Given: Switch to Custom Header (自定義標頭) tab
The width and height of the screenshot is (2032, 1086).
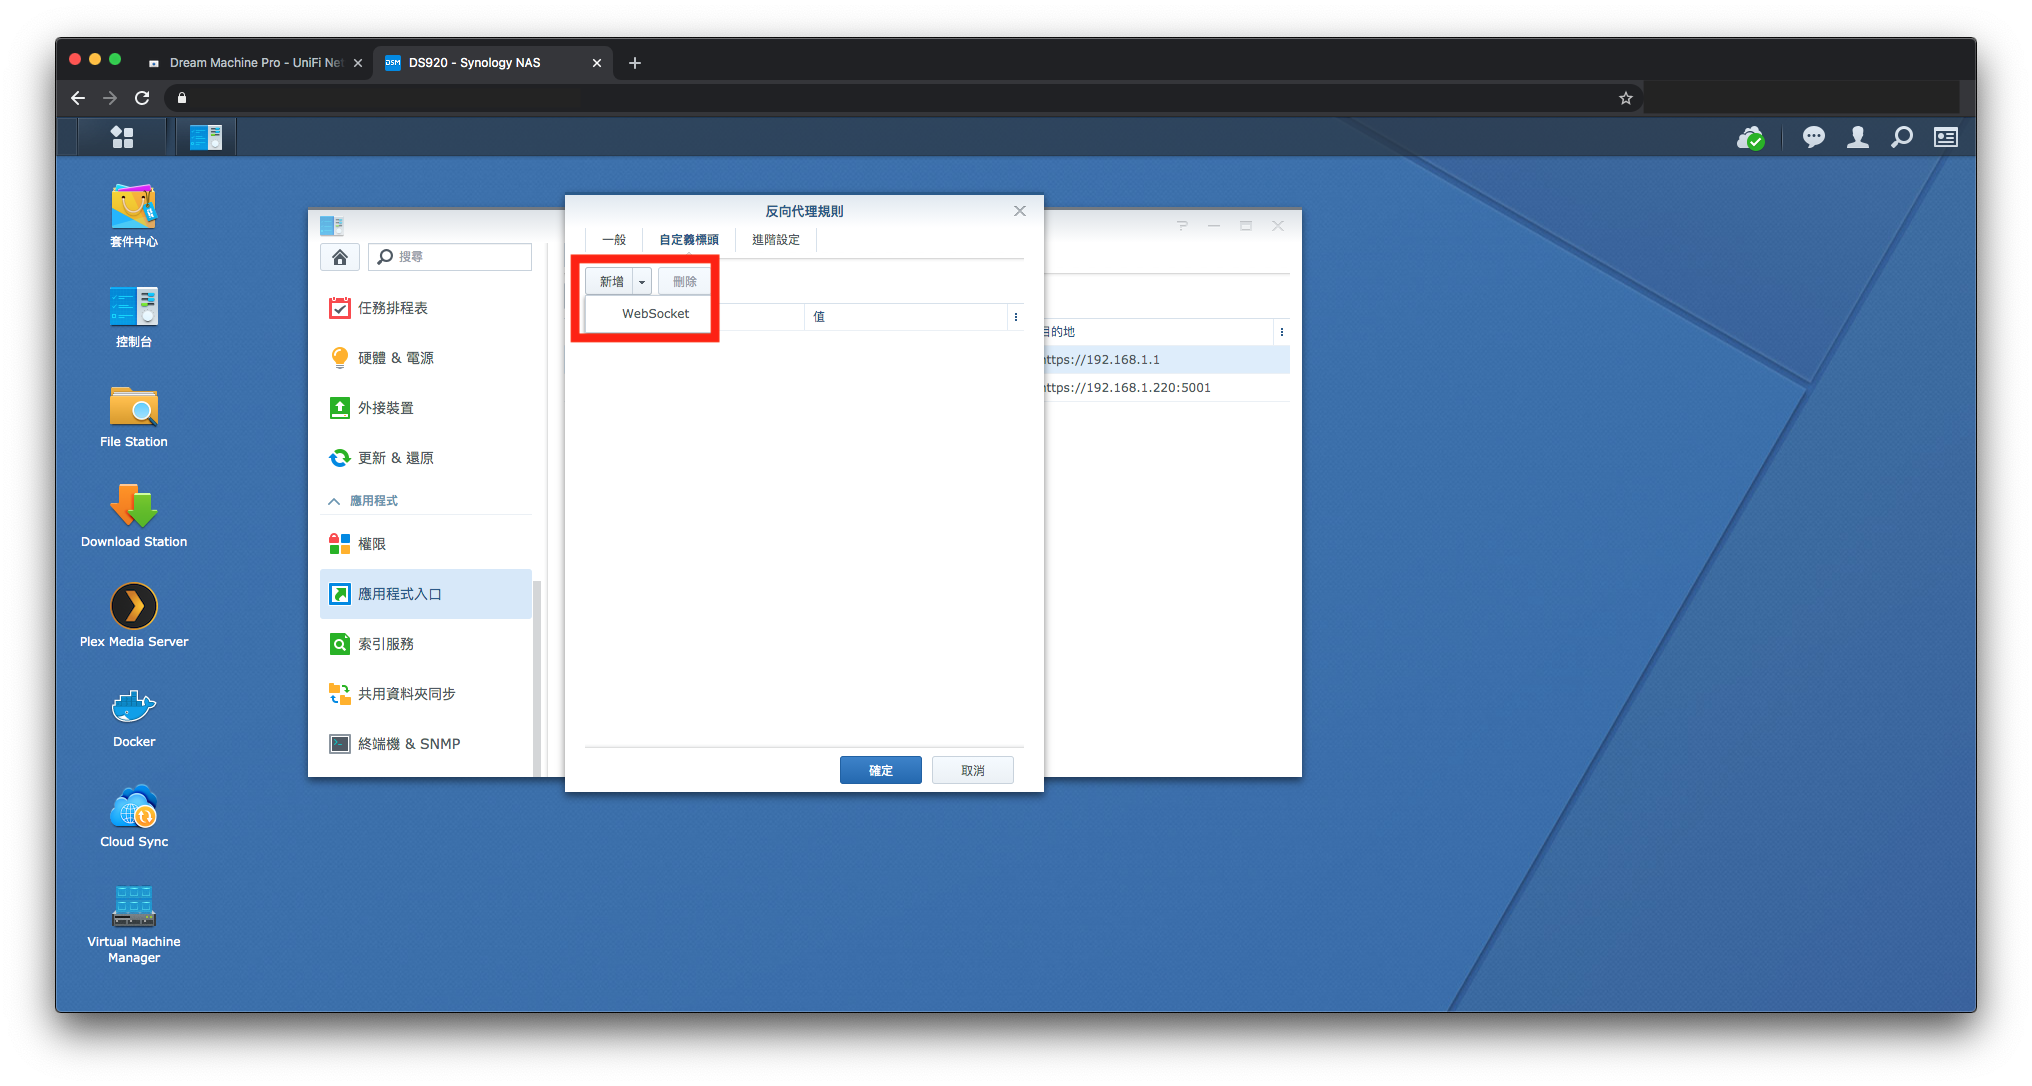Looking at the screenshot, I should (x=689, y=240).
